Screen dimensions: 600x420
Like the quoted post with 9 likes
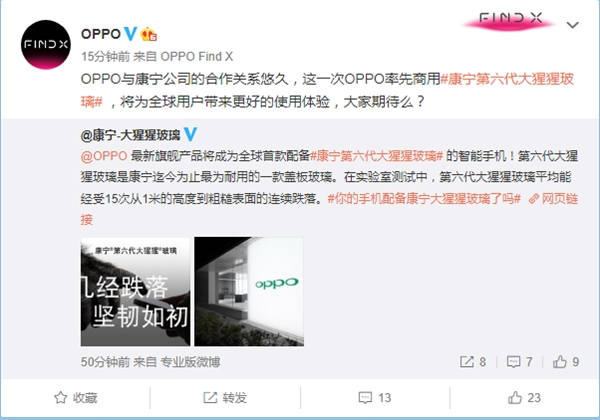coord(566,362)
